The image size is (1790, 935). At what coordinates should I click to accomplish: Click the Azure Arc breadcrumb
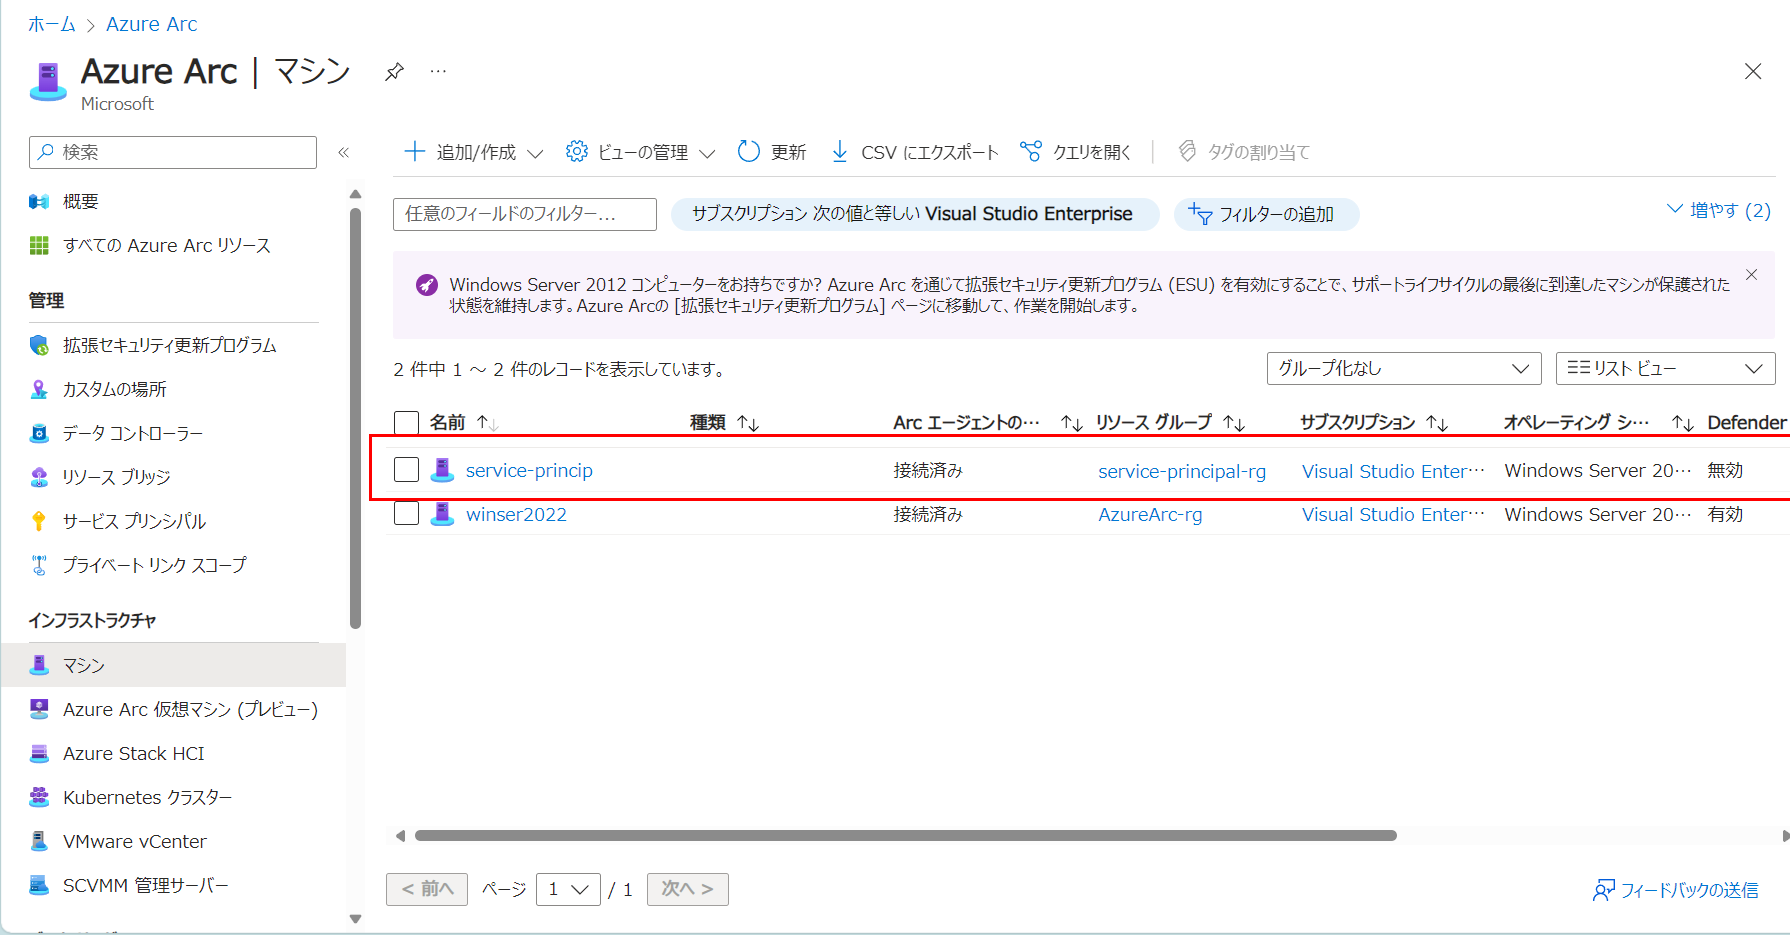coord(151,24)
